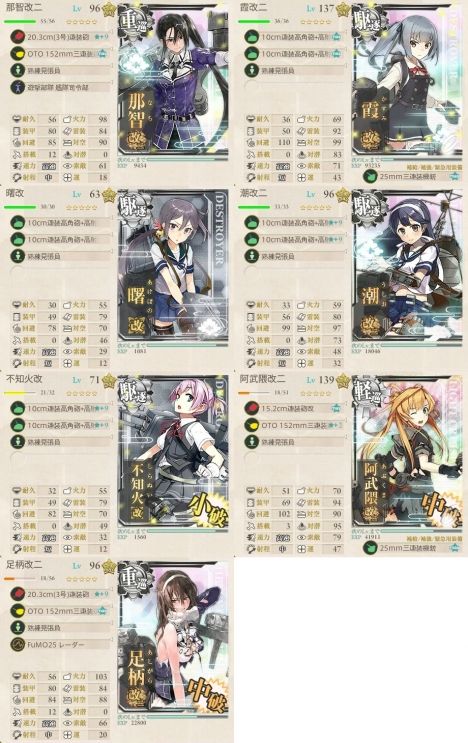Select the command facility icon on 那智改二
Screen dimensions: 468x743
click(18, 87)
